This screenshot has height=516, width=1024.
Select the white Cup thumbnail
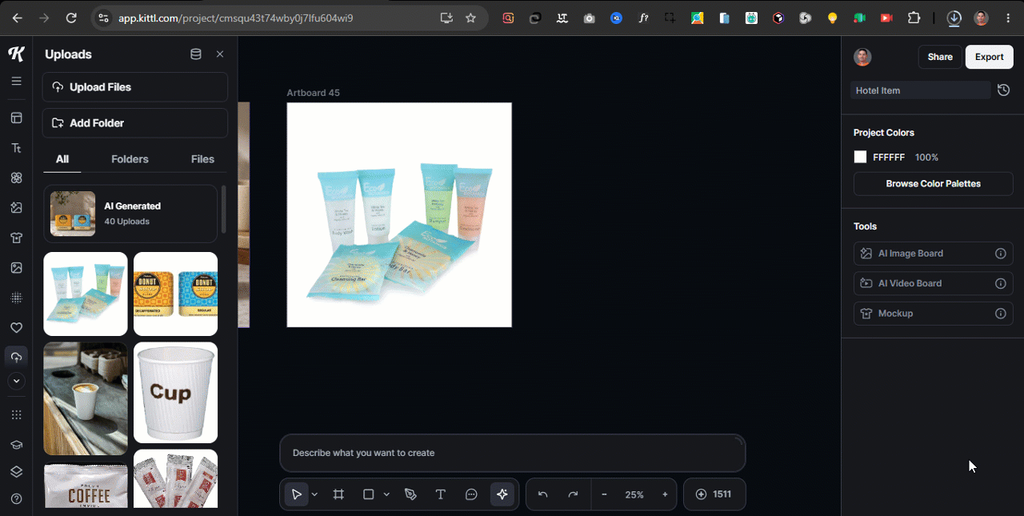[x=176, y=393]
